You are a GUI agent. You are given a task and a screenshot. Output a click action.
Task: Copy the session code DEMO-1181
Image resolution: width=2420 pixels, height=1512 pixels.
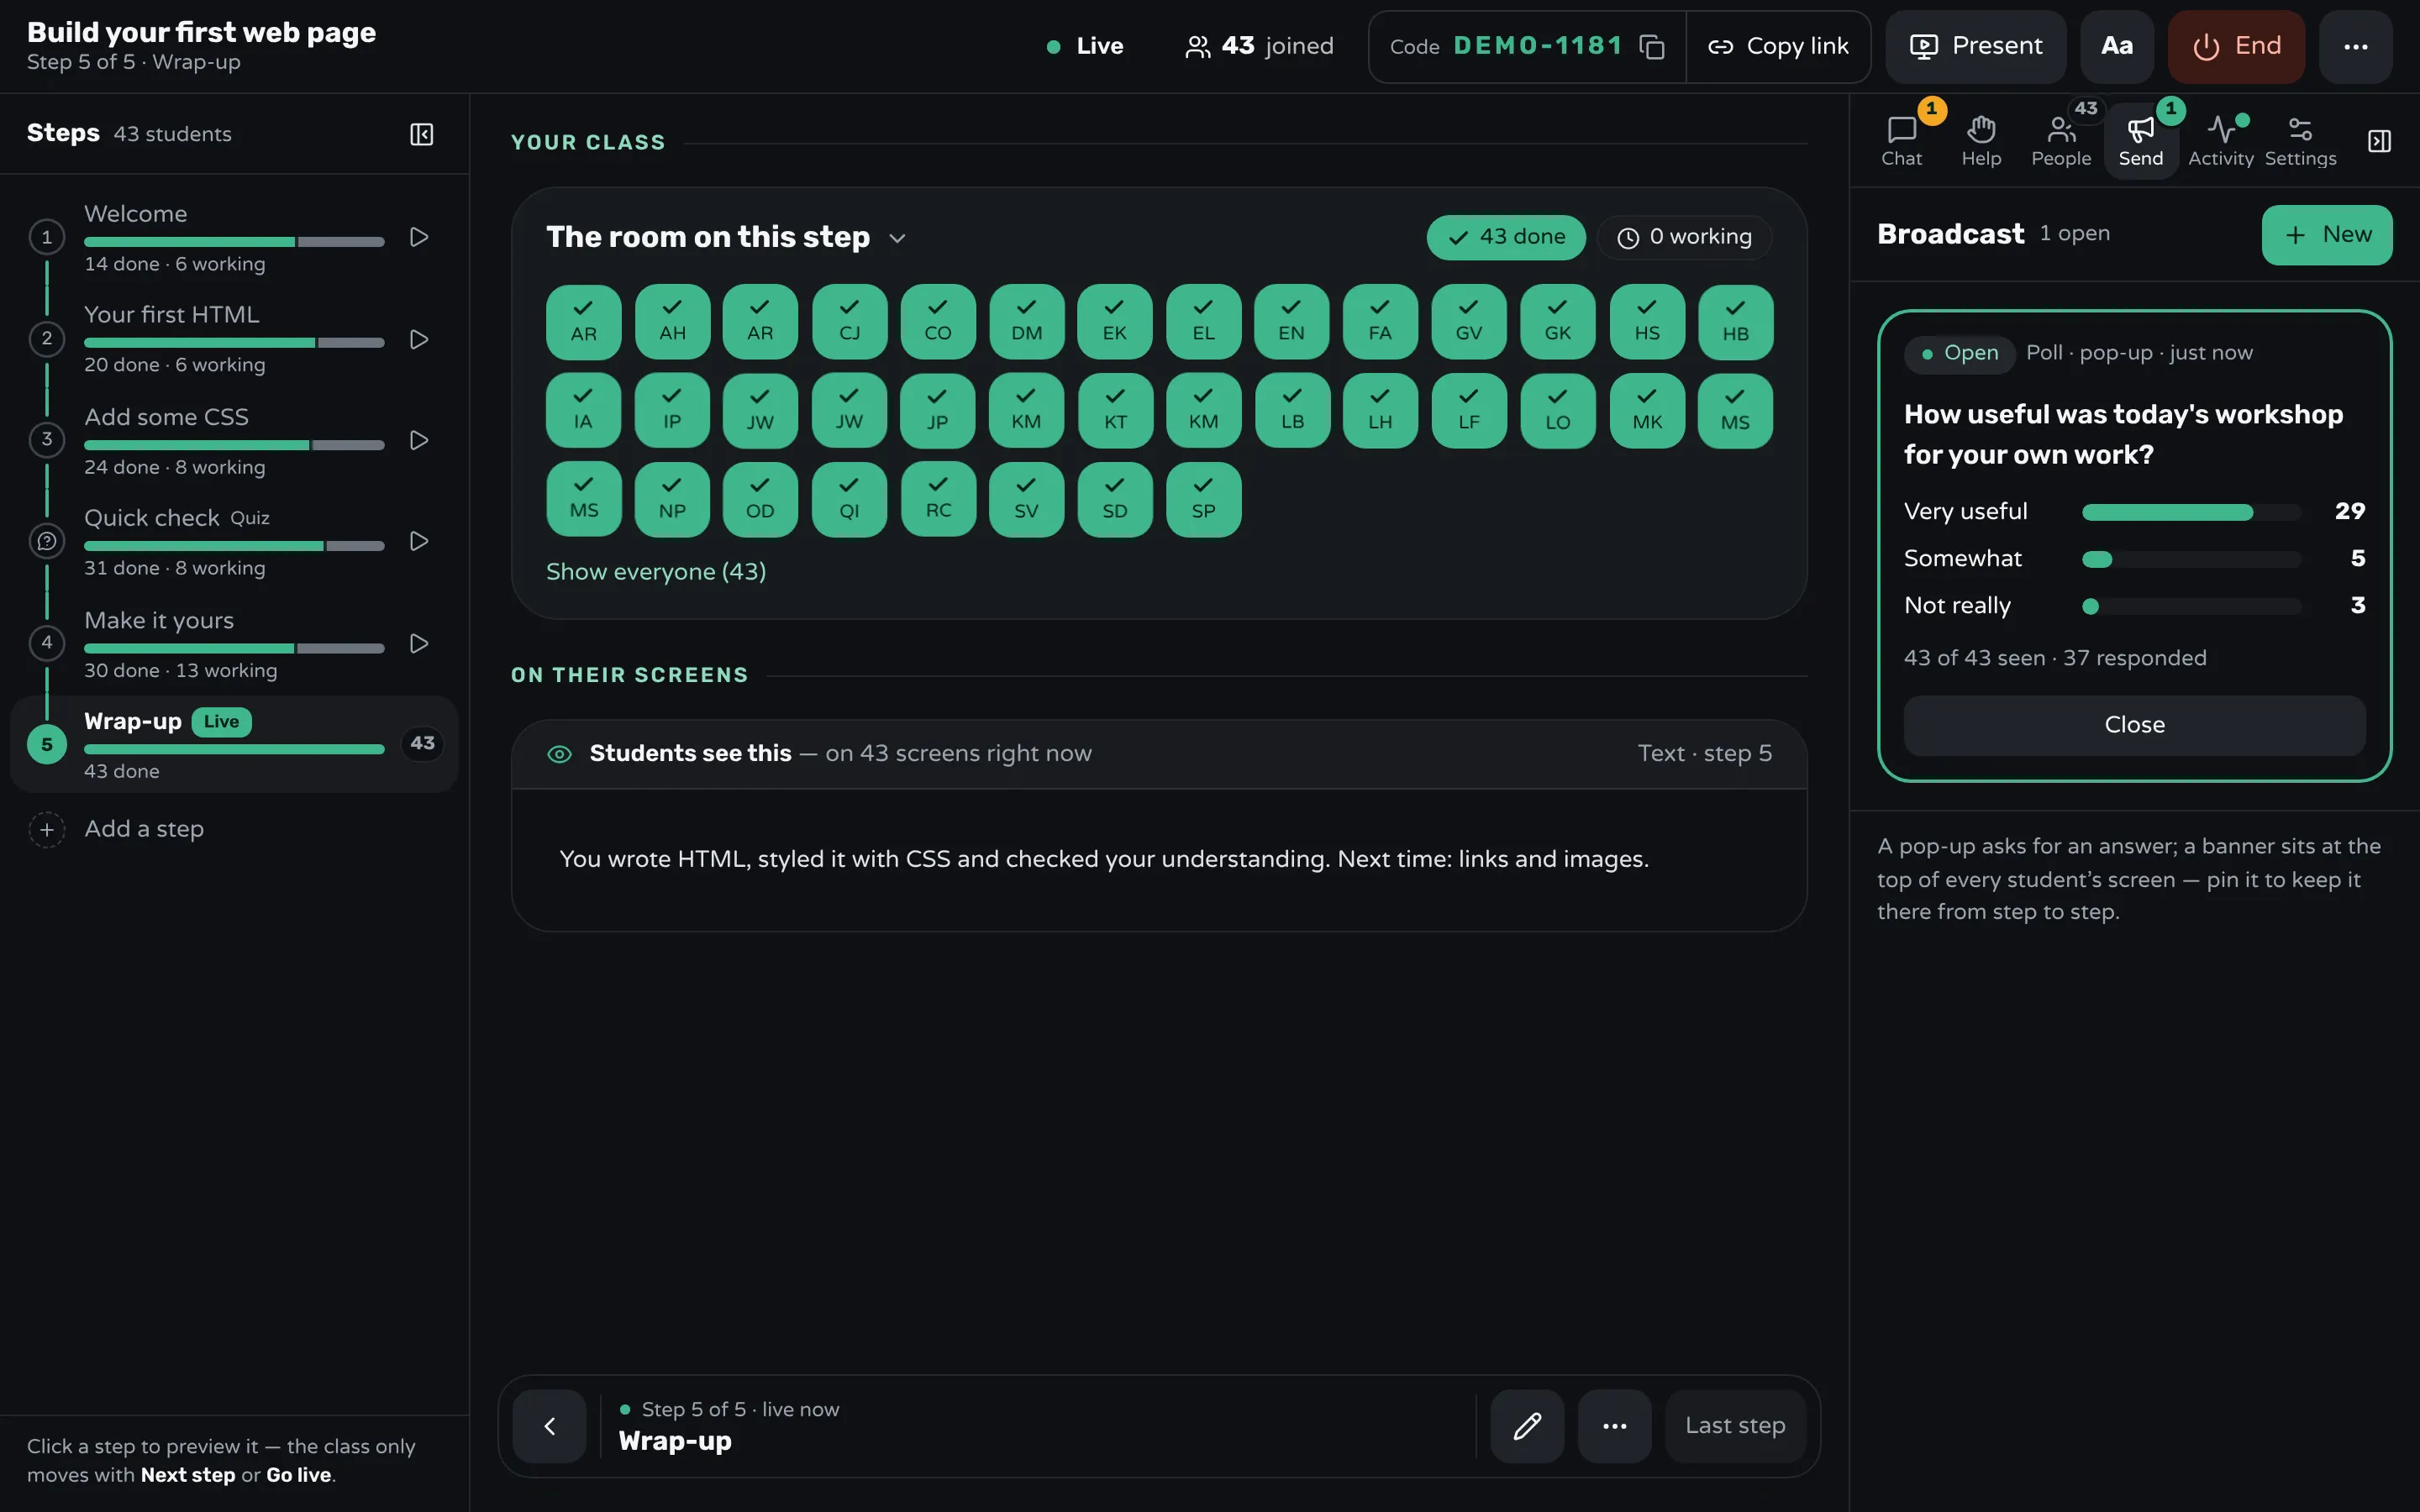coord(1652,47)
